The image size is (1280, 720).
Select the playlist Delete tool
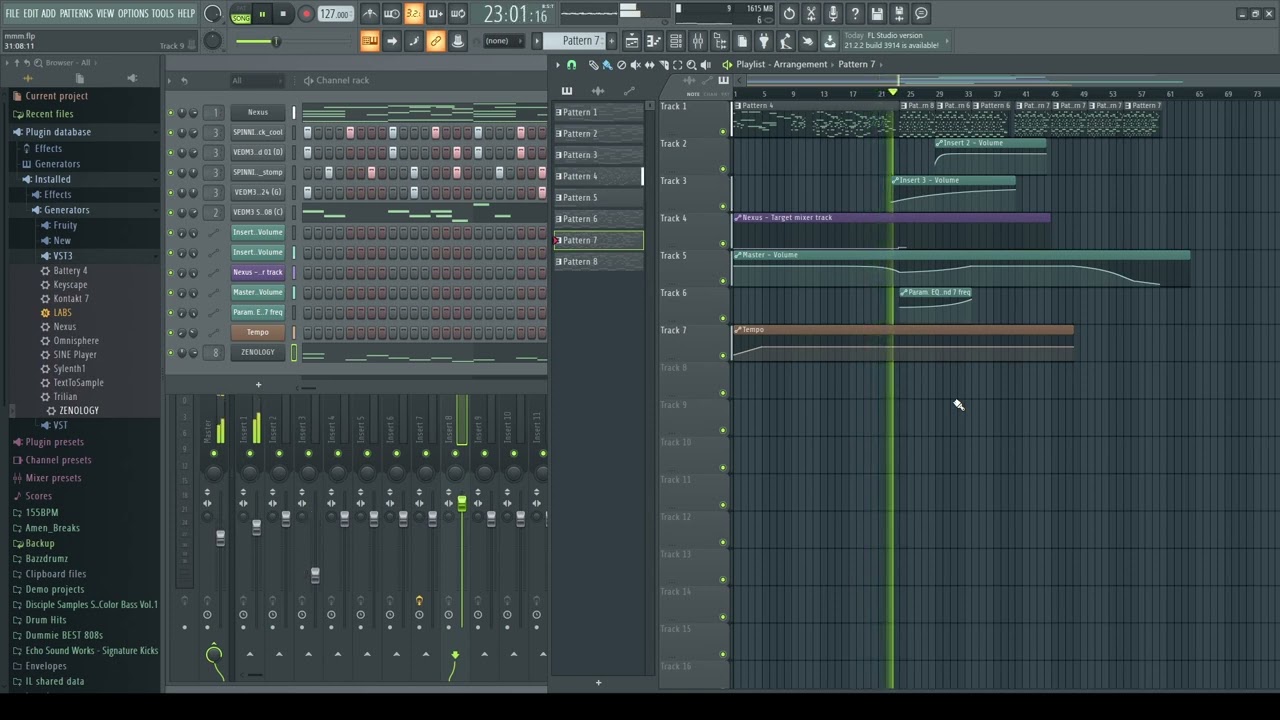tap(621, 65)
